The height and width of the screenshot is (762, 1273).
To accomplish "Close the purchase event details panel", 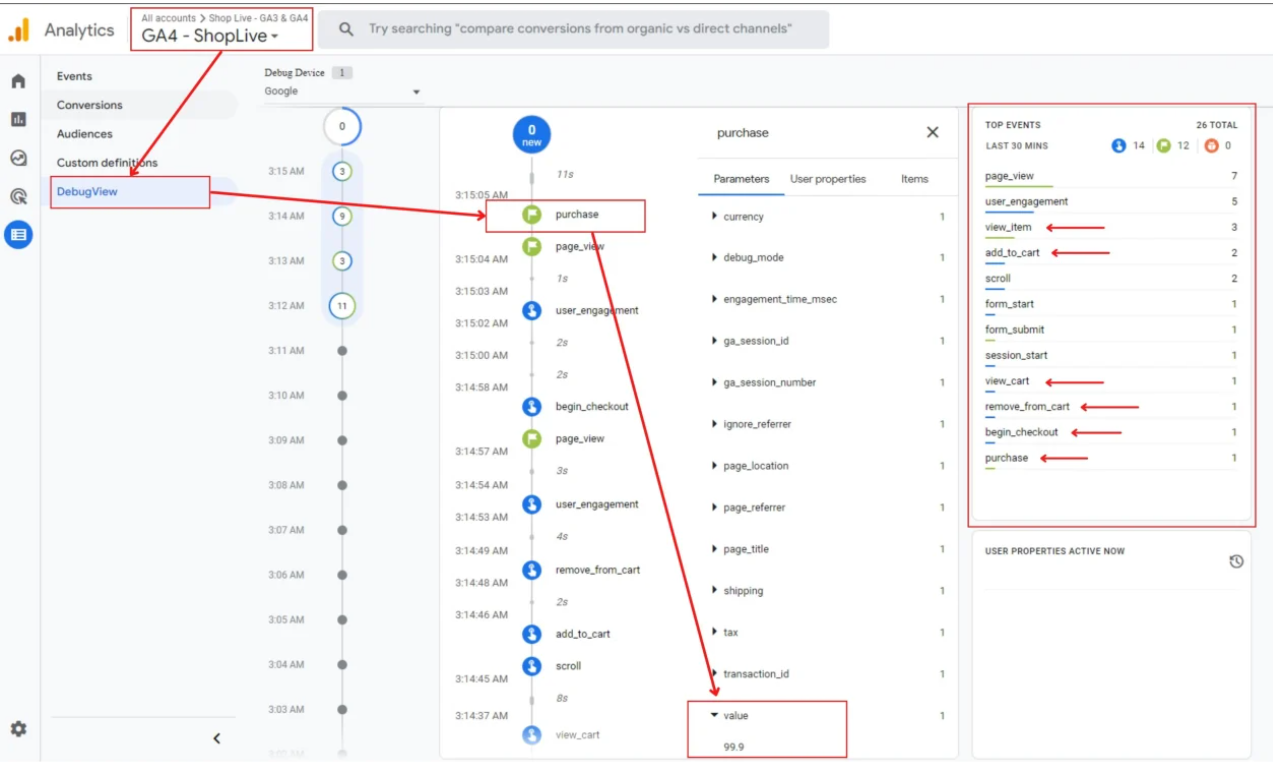I will point(932,132).
